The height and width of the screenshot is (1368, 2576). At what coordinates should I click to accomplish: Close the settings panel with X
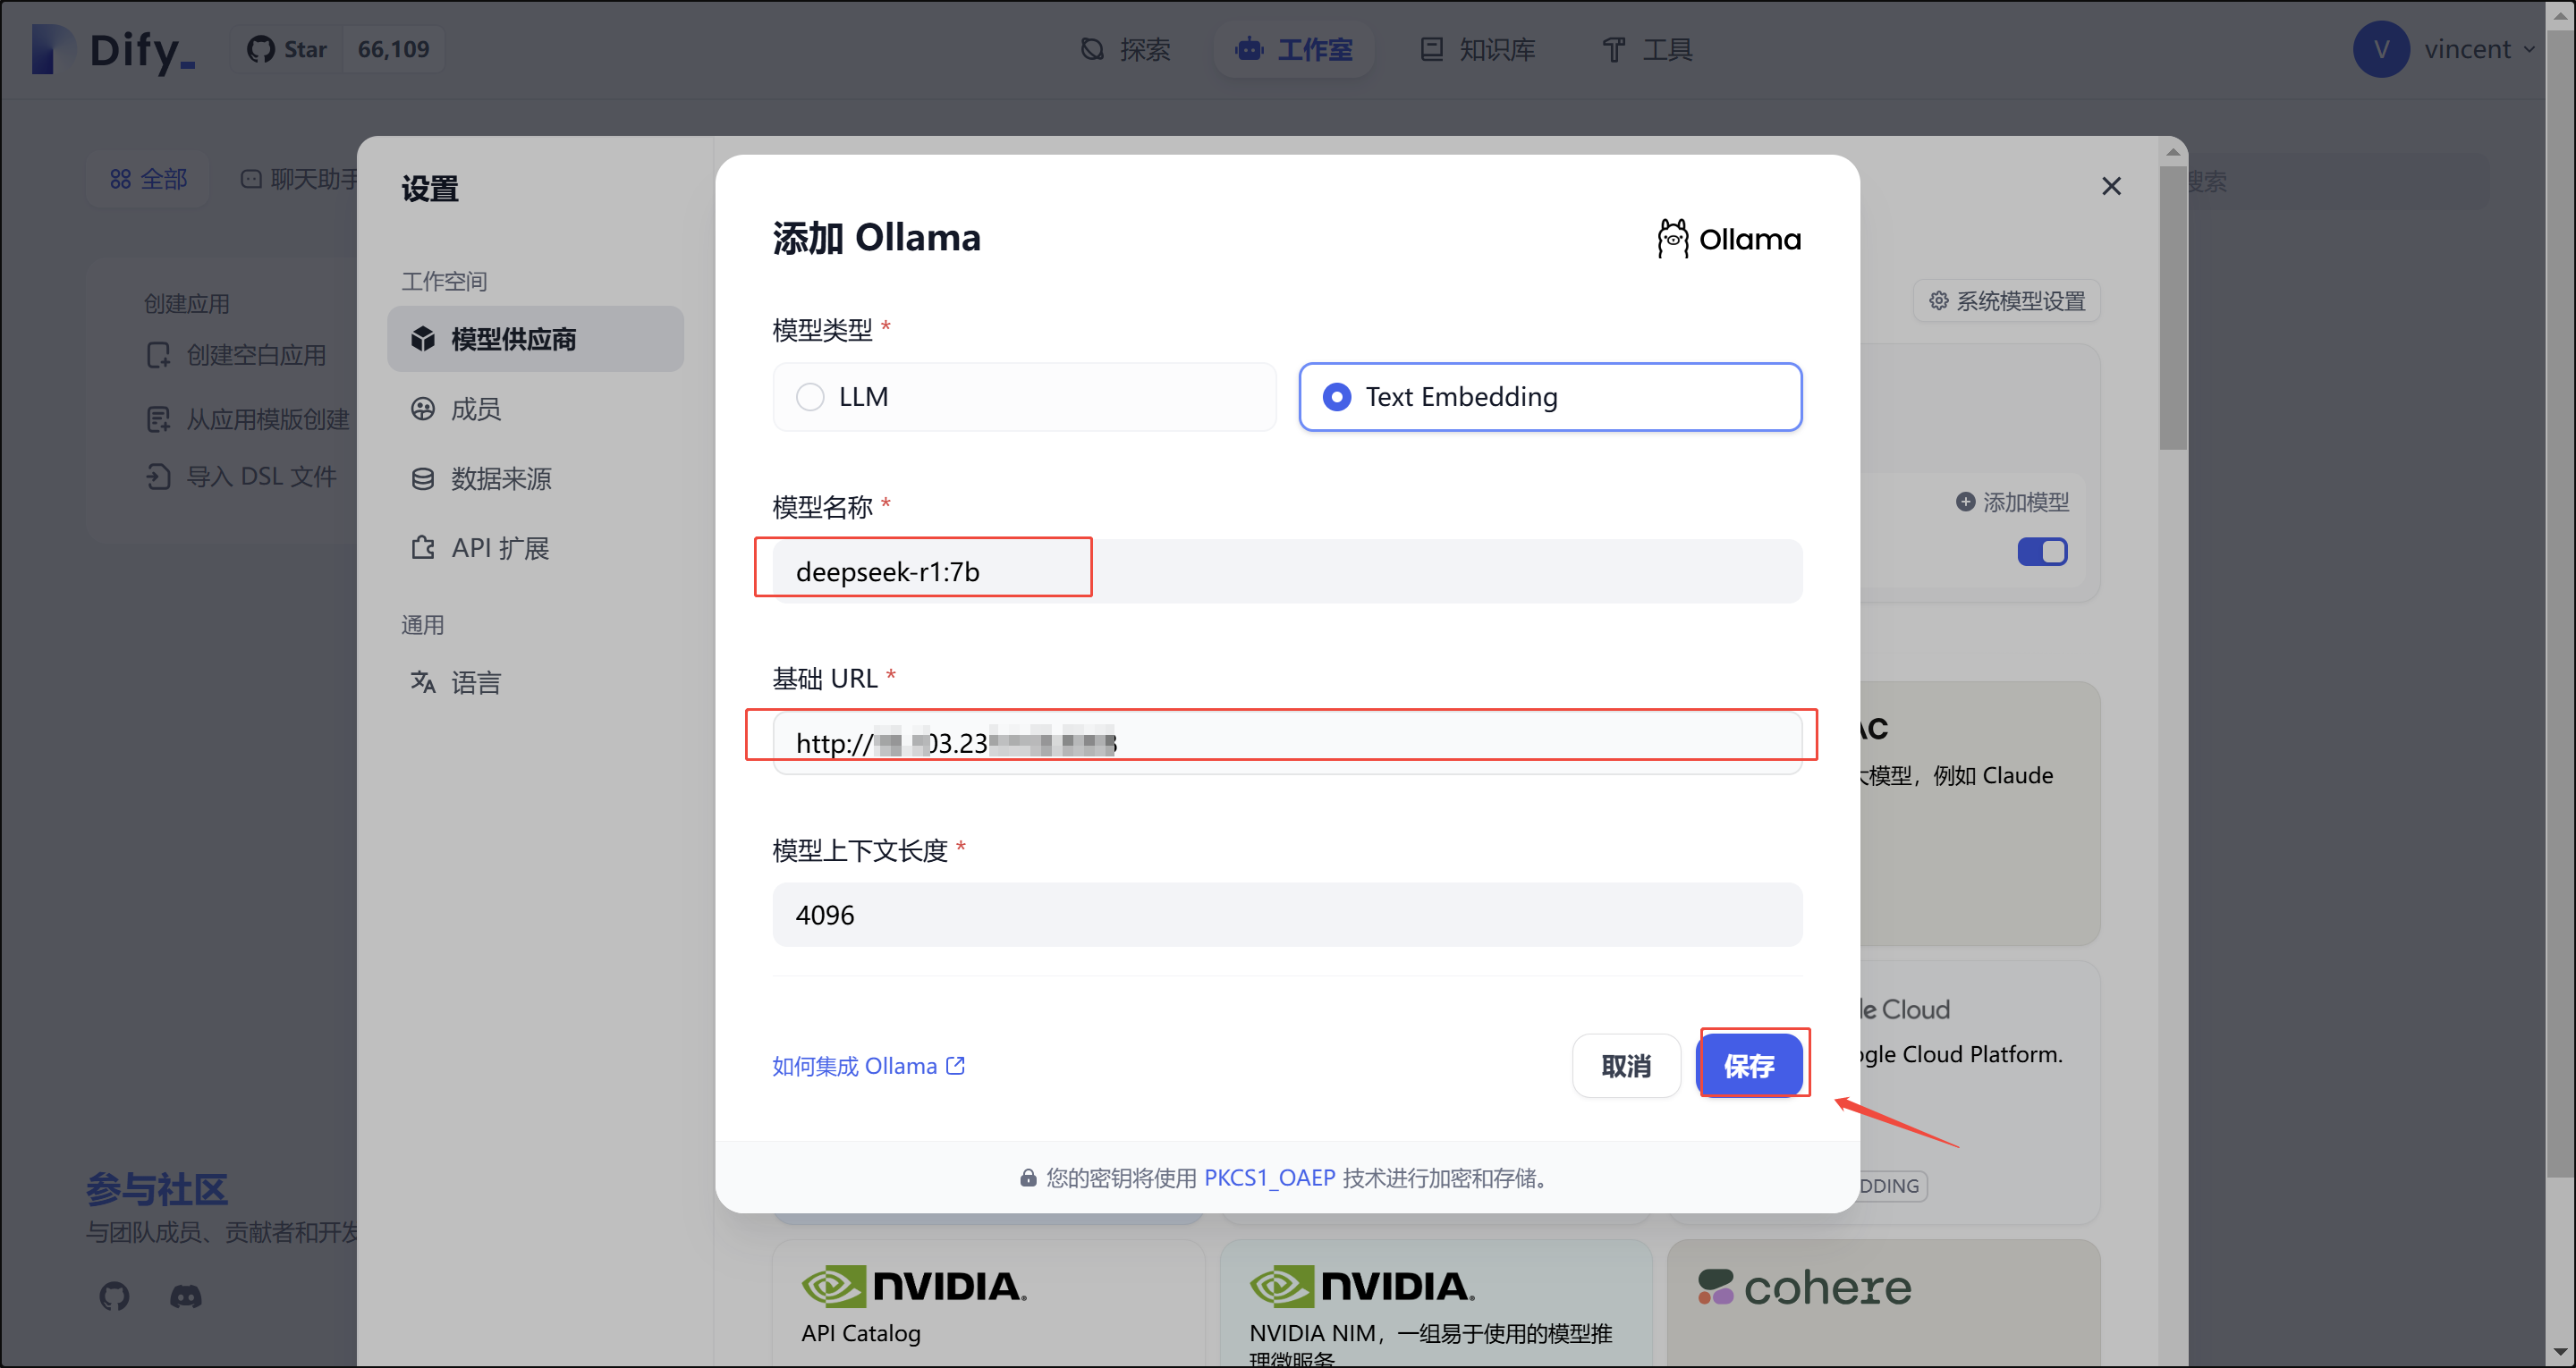(2111, 186)
